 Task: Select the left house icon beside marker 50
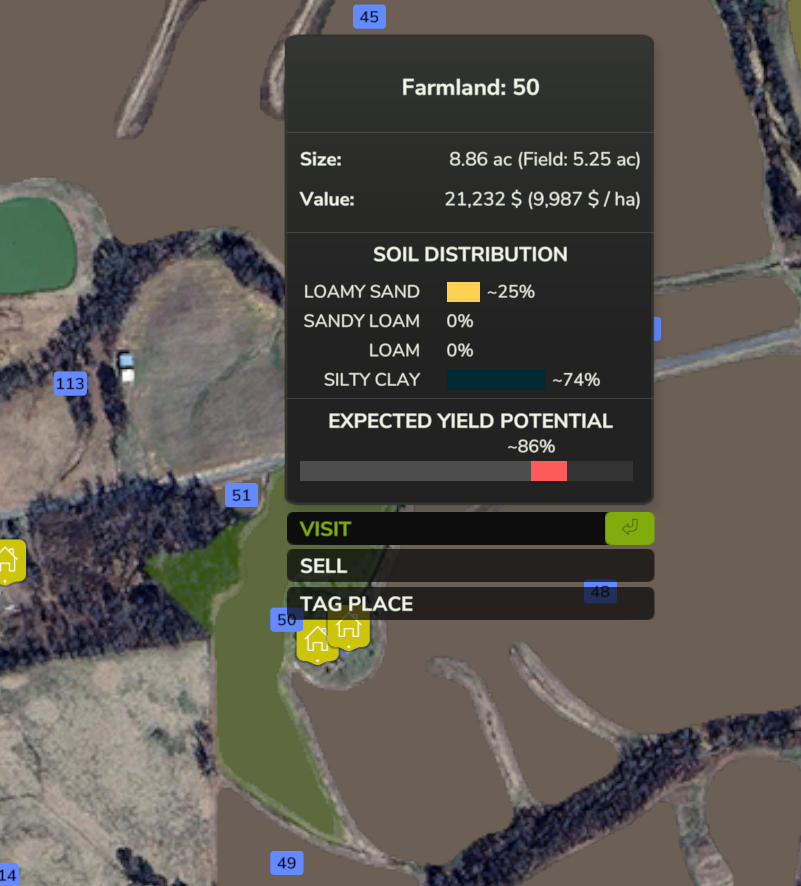(317, 640)
